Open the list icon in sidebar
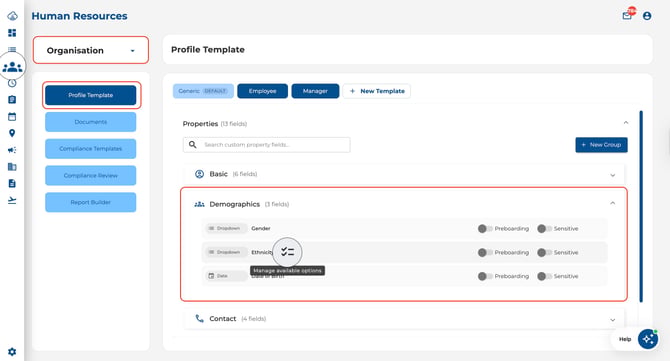The image size is (670, 361). click(12, 50)
